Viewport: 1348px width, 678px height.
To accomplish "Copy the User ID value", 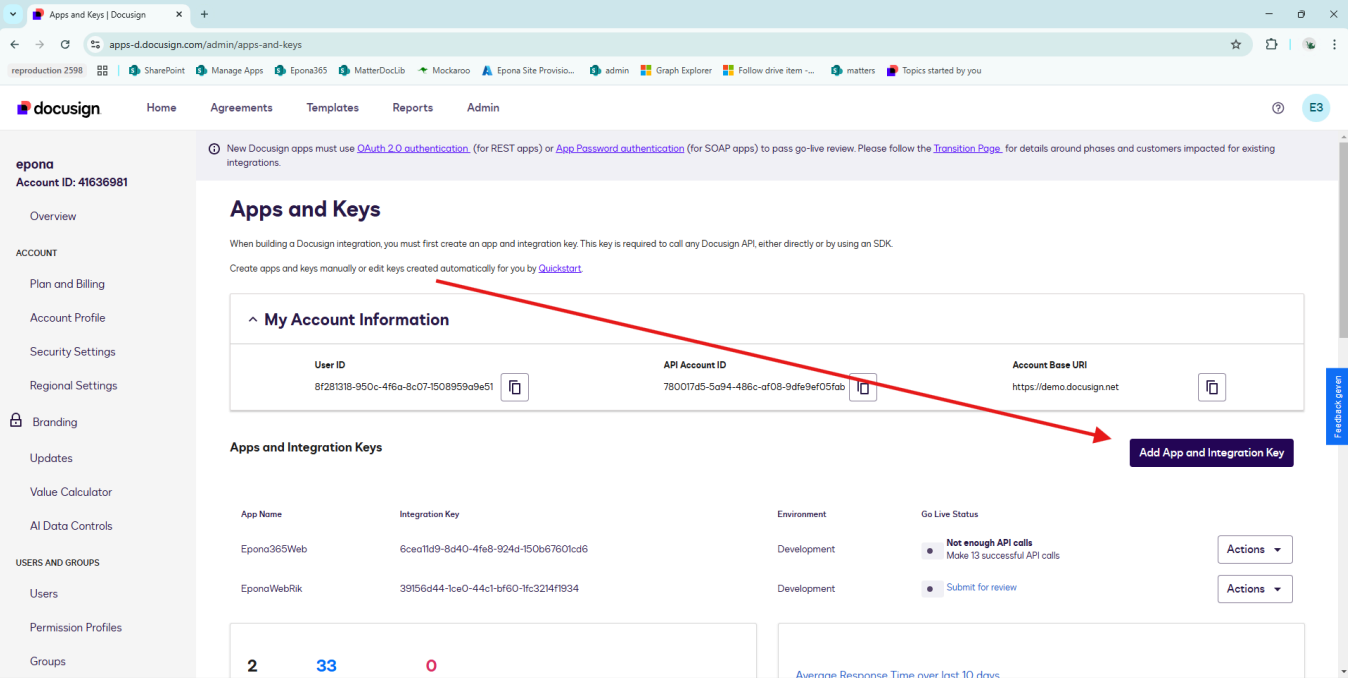I will pyautogui.click(x=514, y=387).
